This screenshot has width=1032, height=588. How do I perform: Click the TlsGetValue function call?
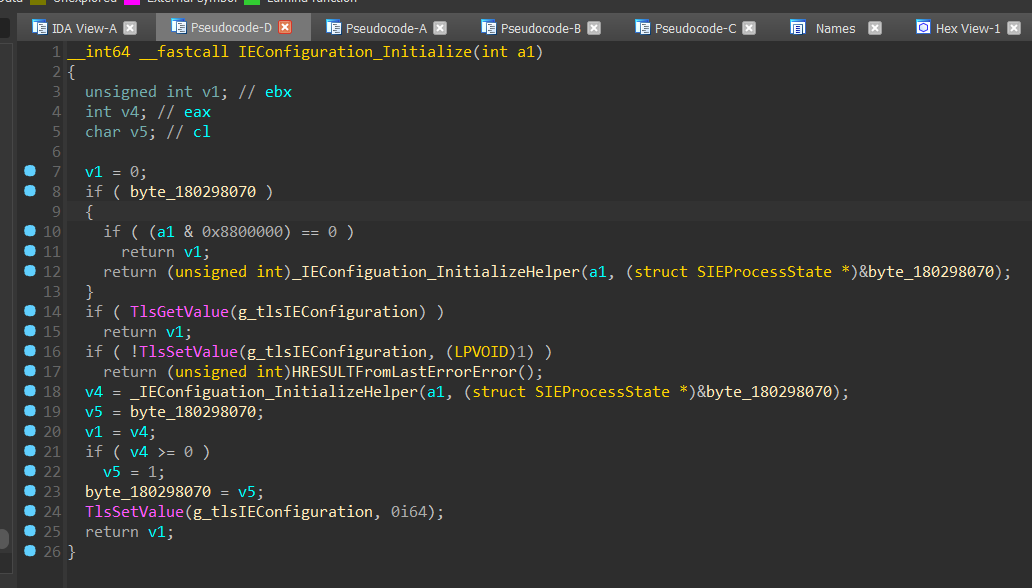coord(179,311)
